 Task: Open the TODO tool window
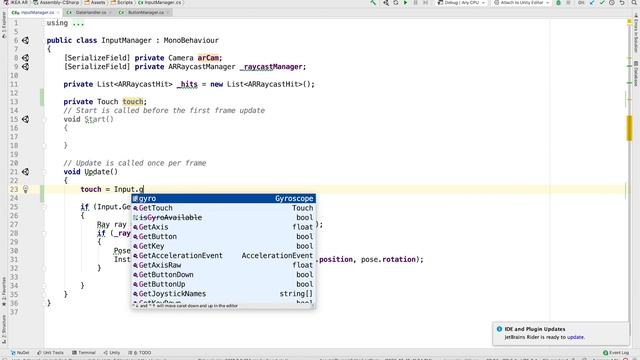click(x=140, y=353)
